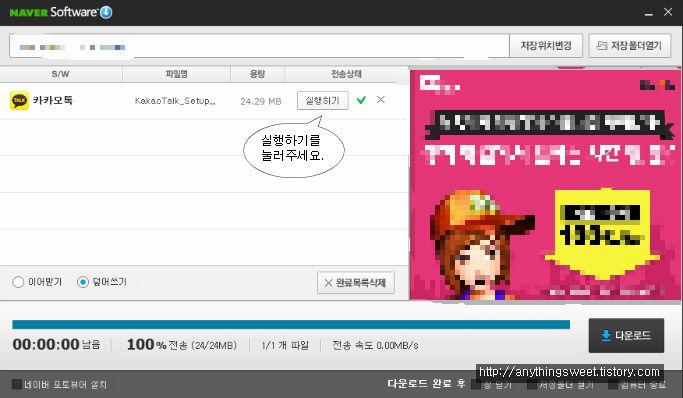Image resolution: width=683 pixels, height=398 pixels.
Task: Select the 덮어쓰기 radio option
Action: [x=83, y=282]
